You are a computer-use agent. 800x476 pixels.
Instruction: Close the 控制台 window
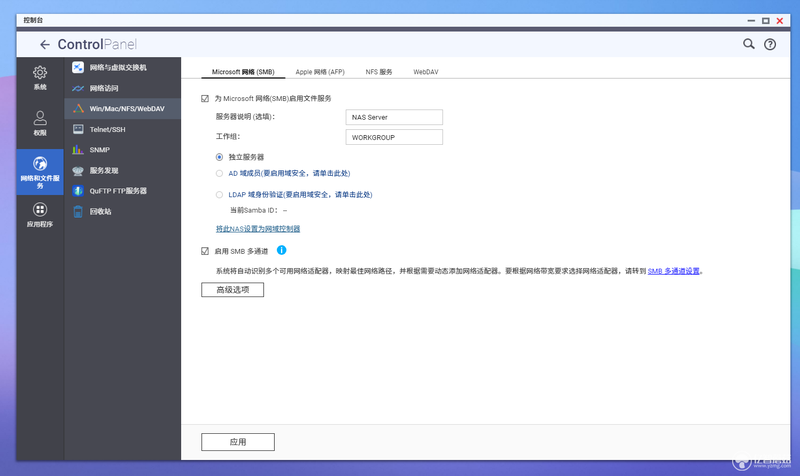[x=780, y=21]
